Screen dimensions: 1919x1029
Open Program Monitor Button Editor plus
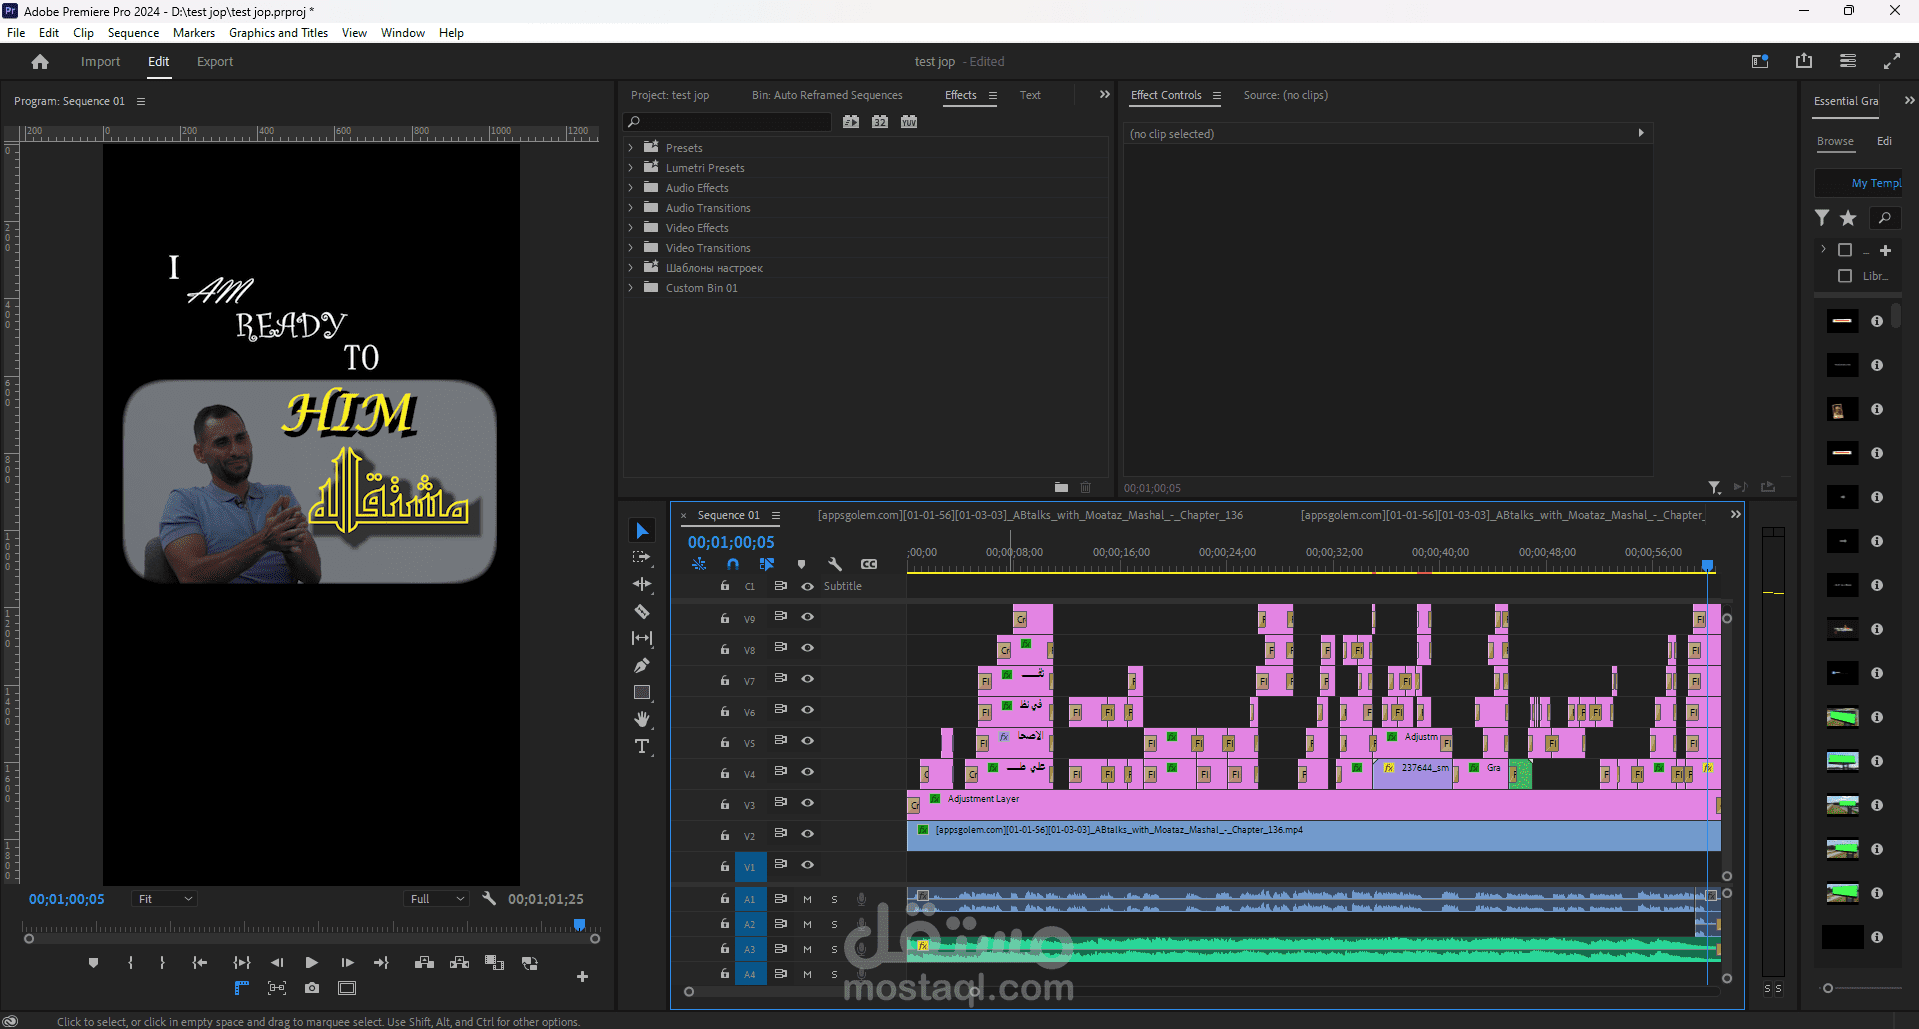[582, 976]
